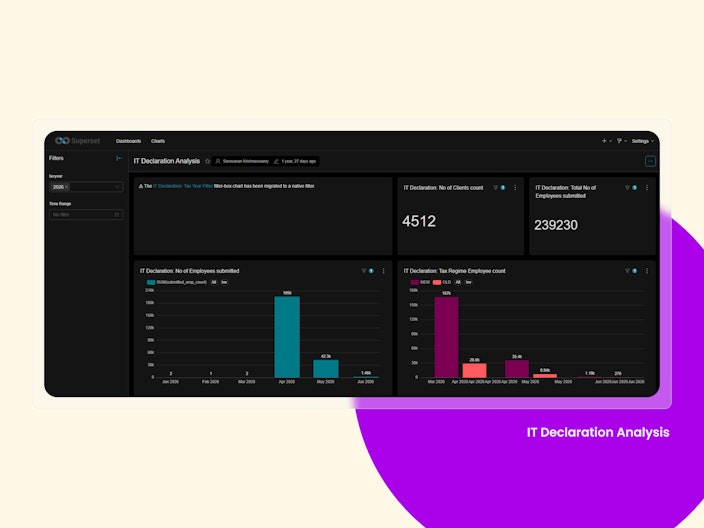Screen dimensions: 704x528
Task: Click filter count badge on No of Clients count
Action: (x=503, y=188)
